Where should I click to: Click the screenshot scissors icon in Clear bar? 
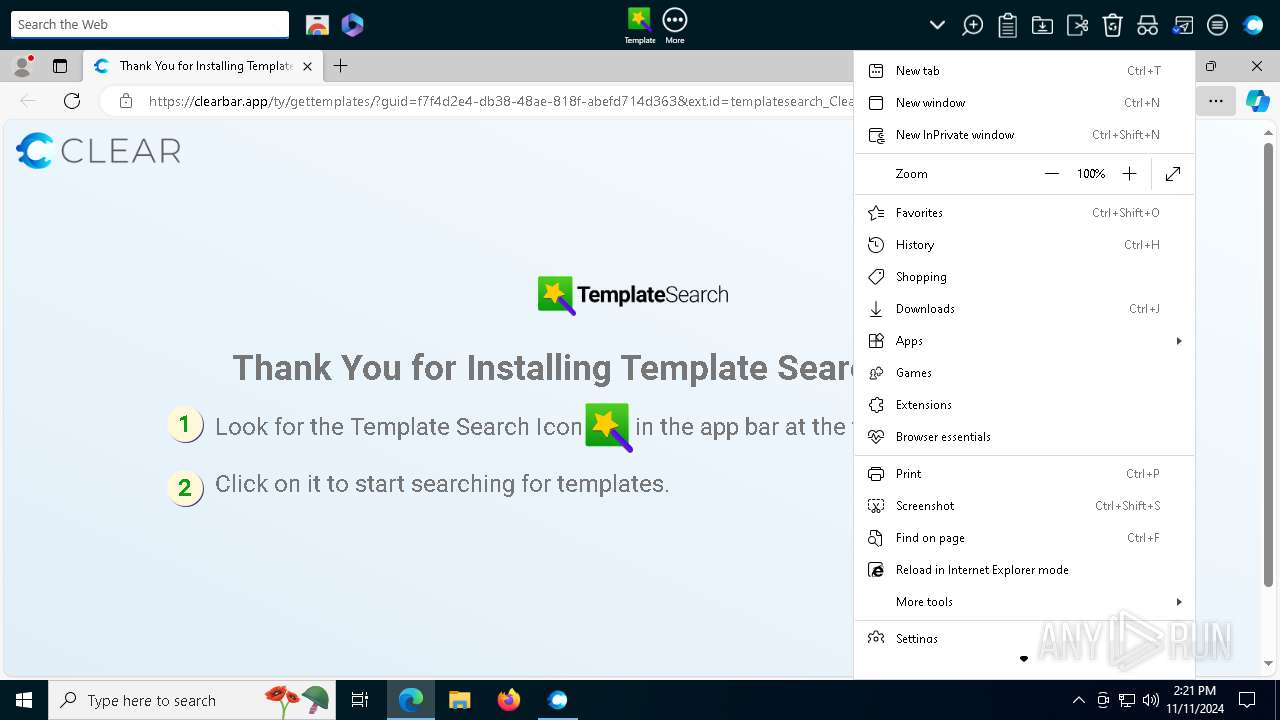click(x=1077, y=25)
